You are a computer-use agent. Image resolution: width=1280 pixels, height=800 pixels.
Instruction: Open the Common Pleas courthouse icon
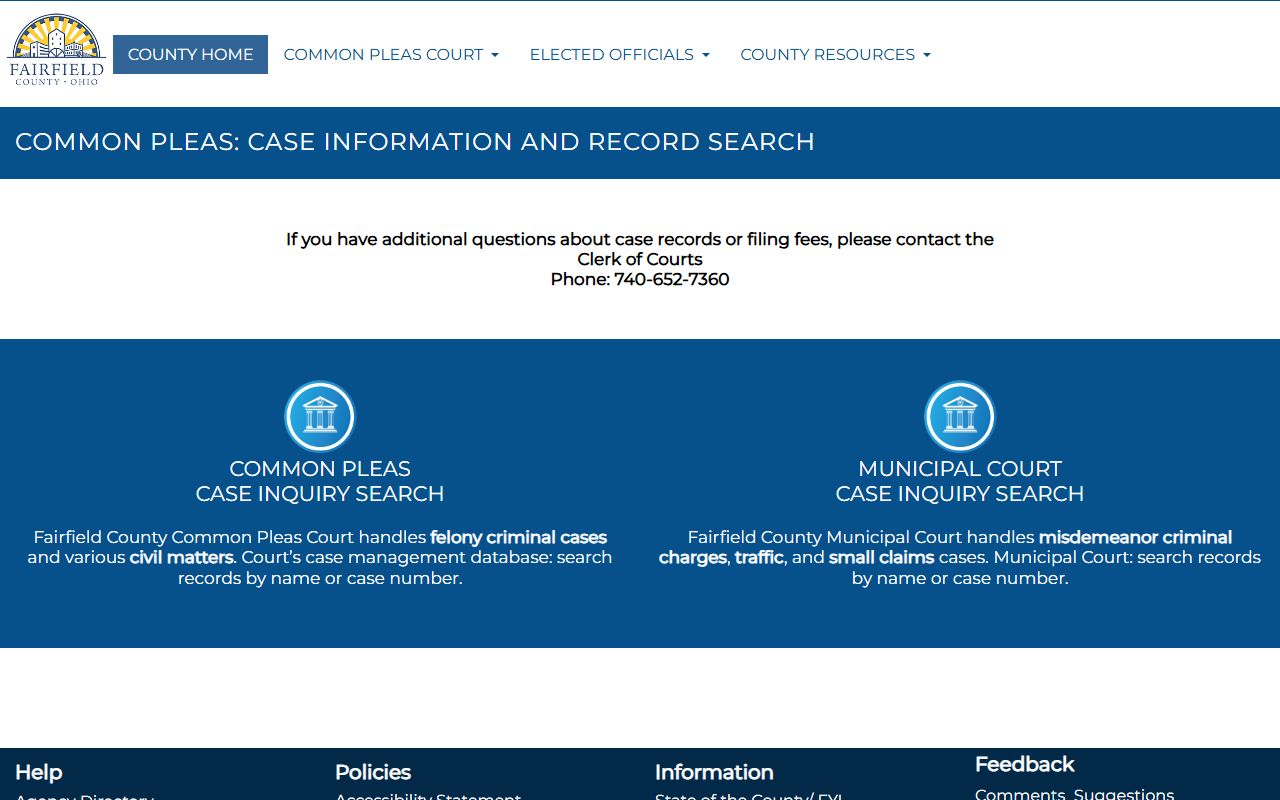coord(320,416)
